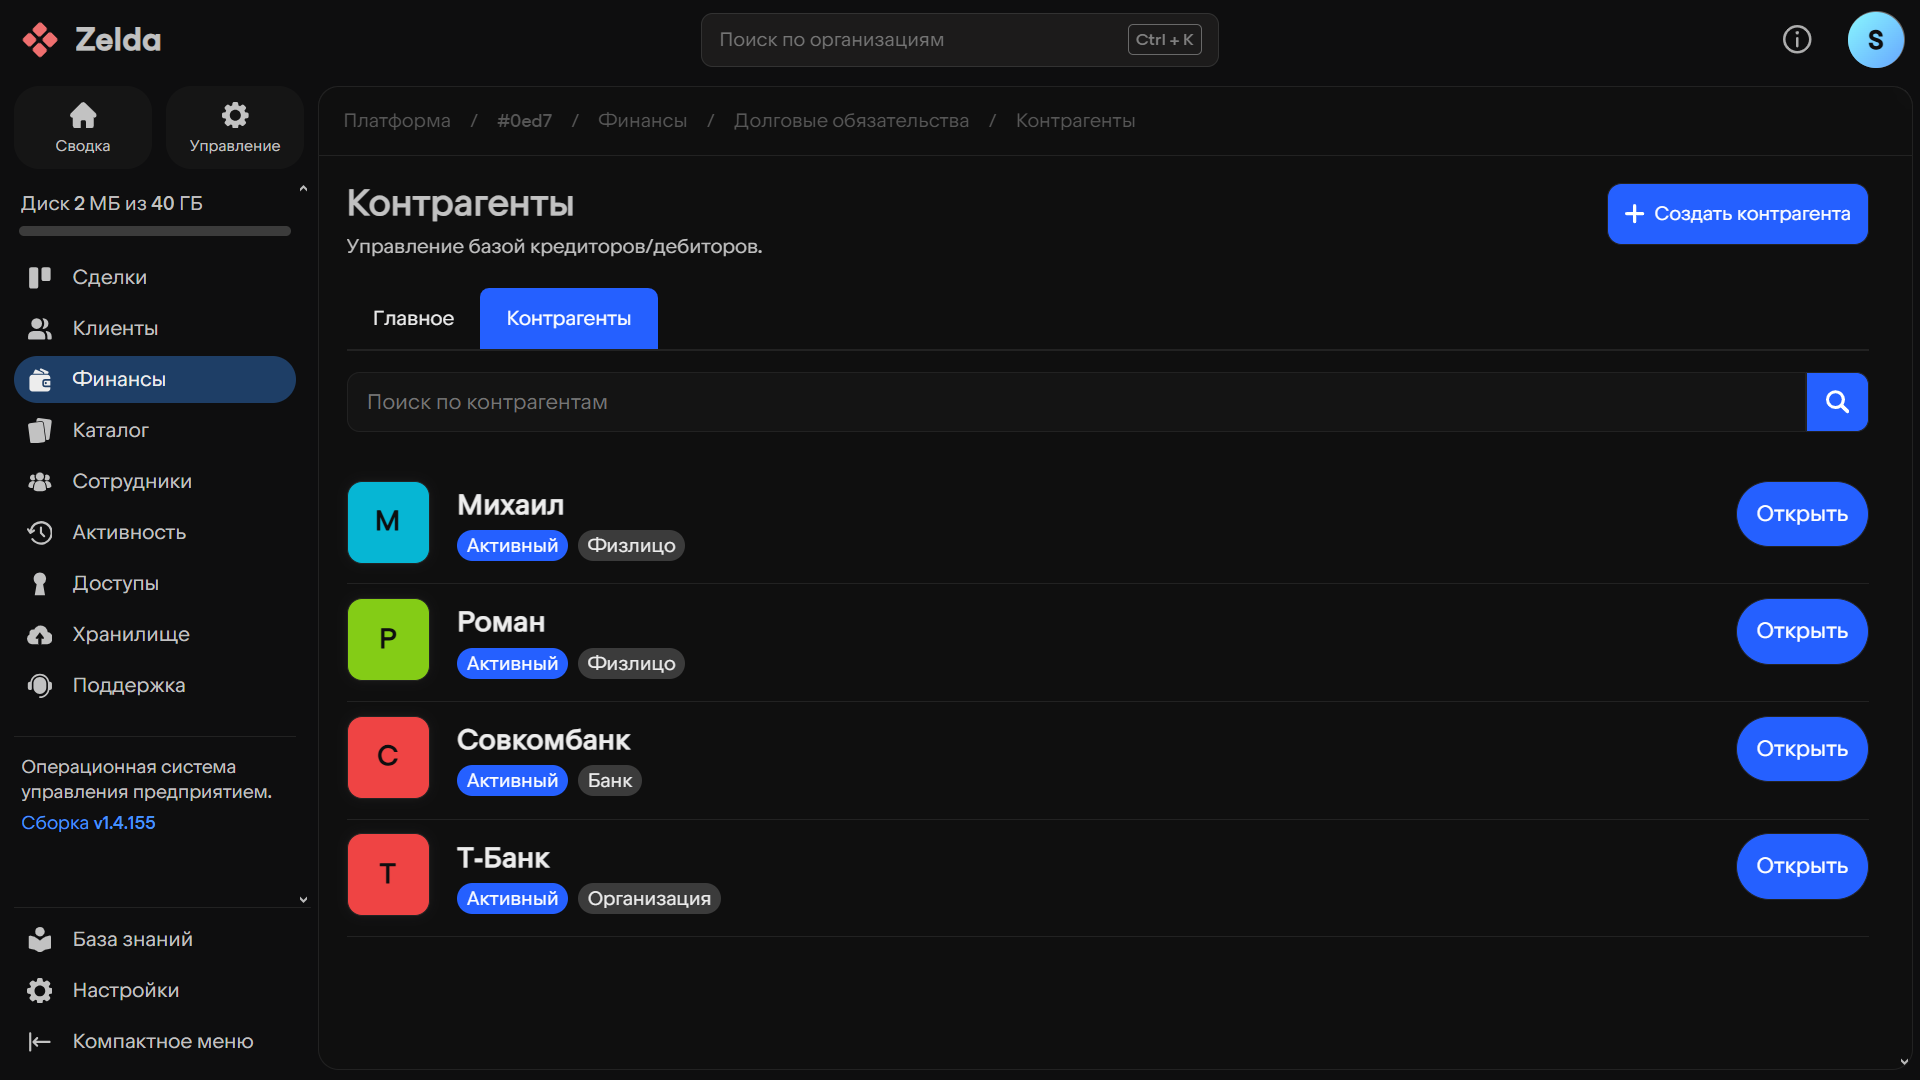The height and width of the screenshot is (1080, 1920).
Task: Open the Поддержка sidebar item
Action: (x=128, y=685)
